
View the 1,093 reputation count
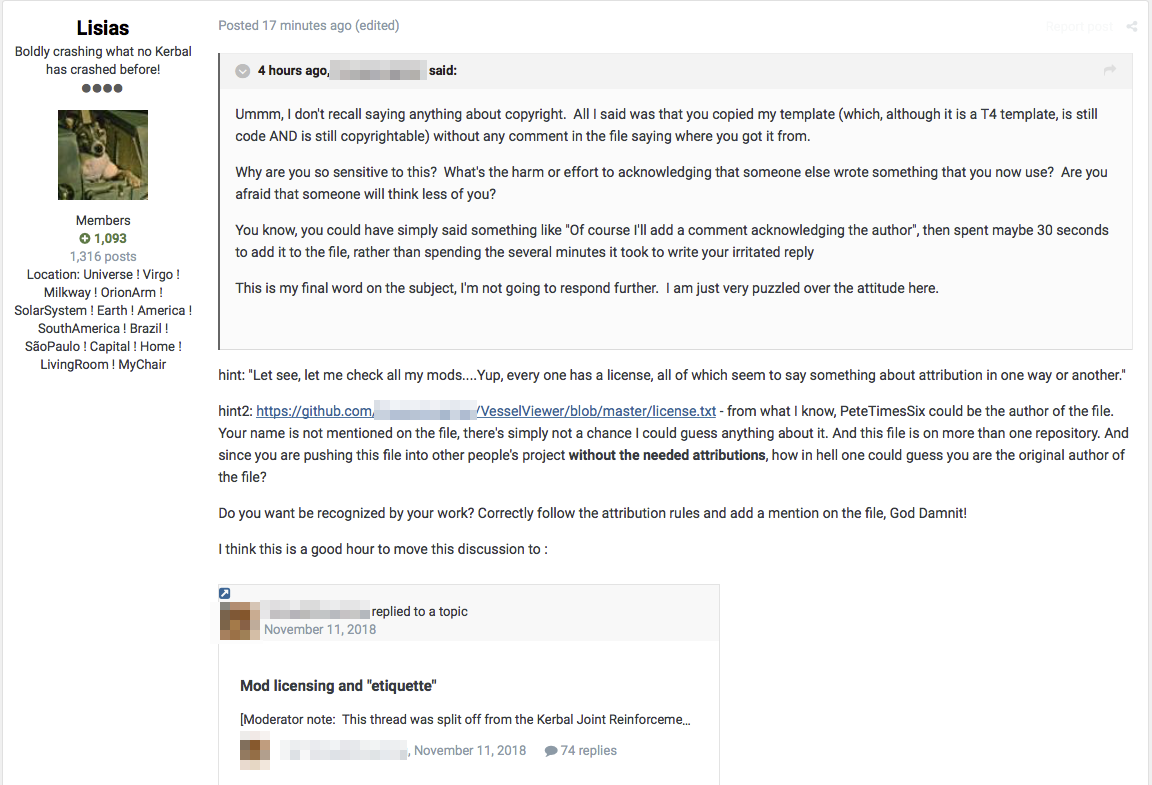[110, 238]
